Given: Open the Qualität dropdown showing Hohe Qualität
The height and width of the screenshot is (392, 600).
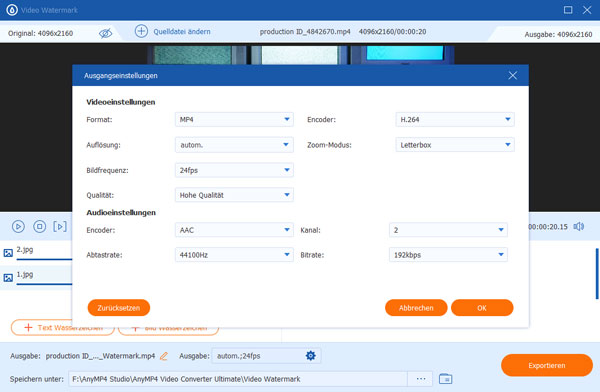Looking at the screenshot, I should tap(234, 195).
